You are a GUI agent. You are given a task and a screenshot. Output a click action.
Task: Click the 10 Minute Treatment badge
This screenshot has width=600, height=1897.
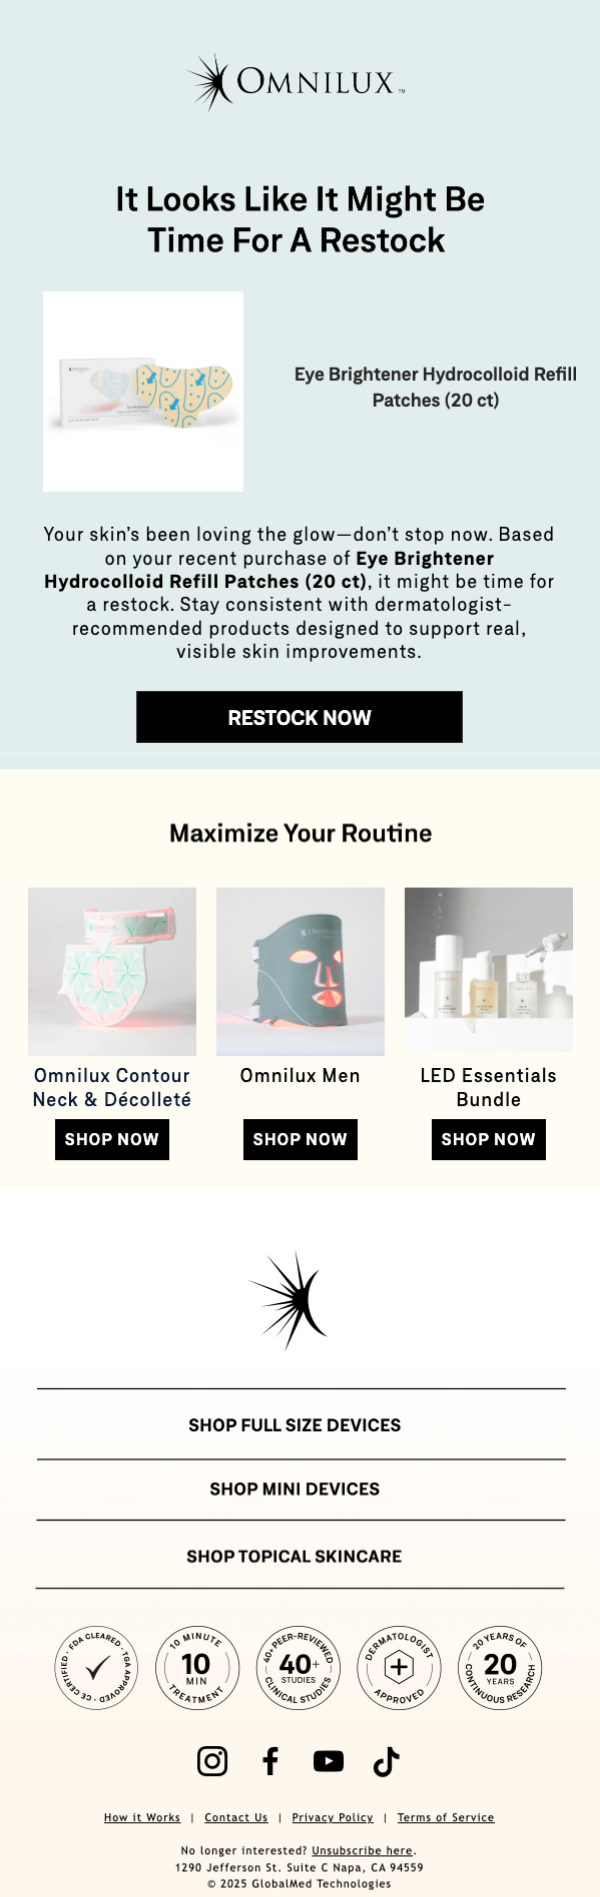197,1667
